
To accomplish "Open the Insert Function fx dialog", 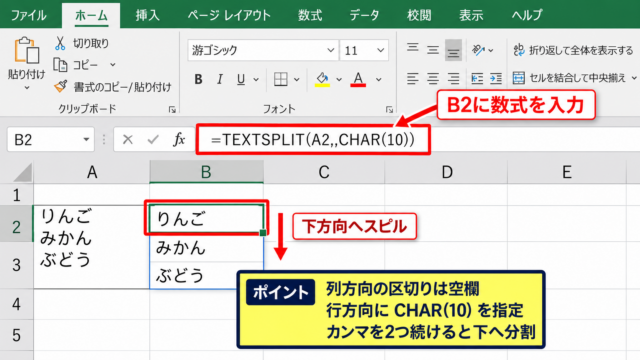I will (179, 140).
